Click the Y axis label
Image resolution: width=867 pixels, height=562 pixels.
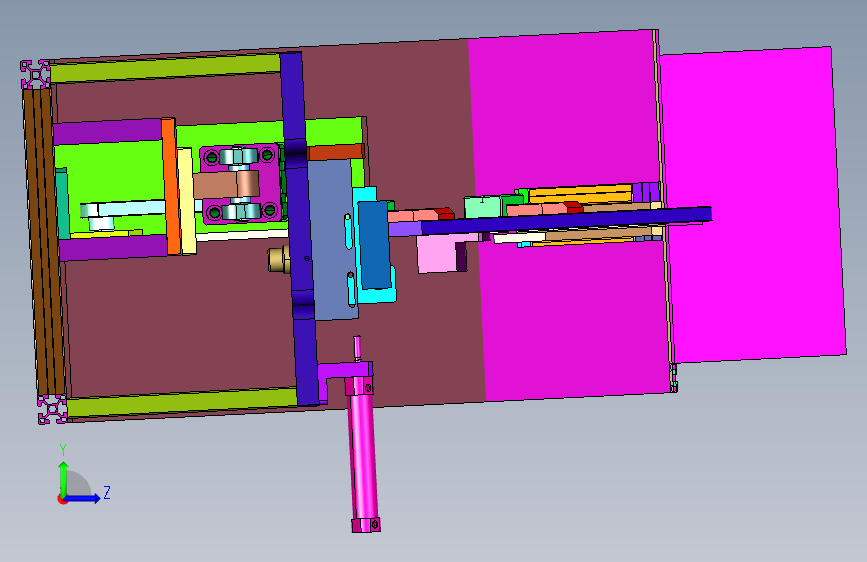(63, 450)
